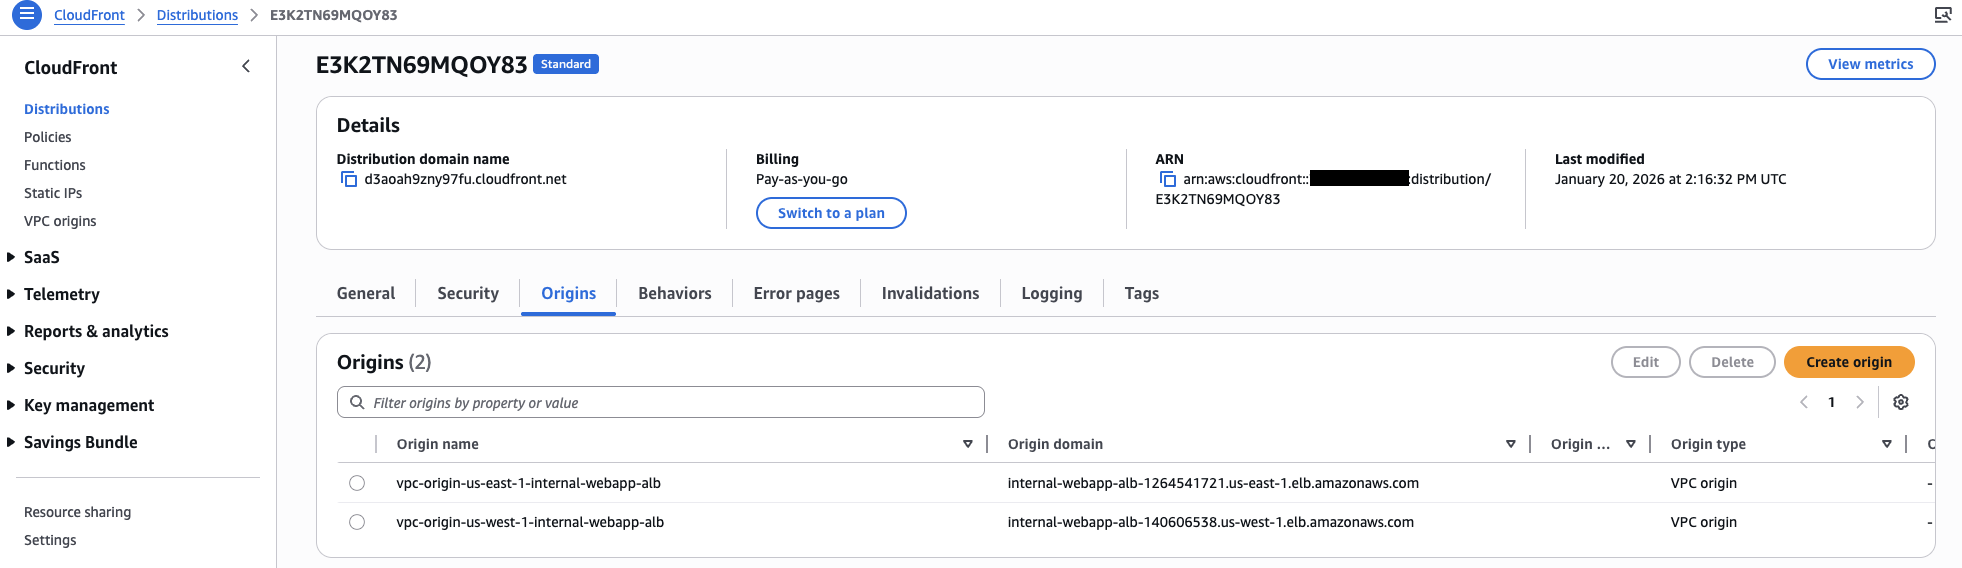The width and height of the screenshot is (1962, 568).
Task: Sort by Origin name column arrow
Action: (x=967, y=444)
